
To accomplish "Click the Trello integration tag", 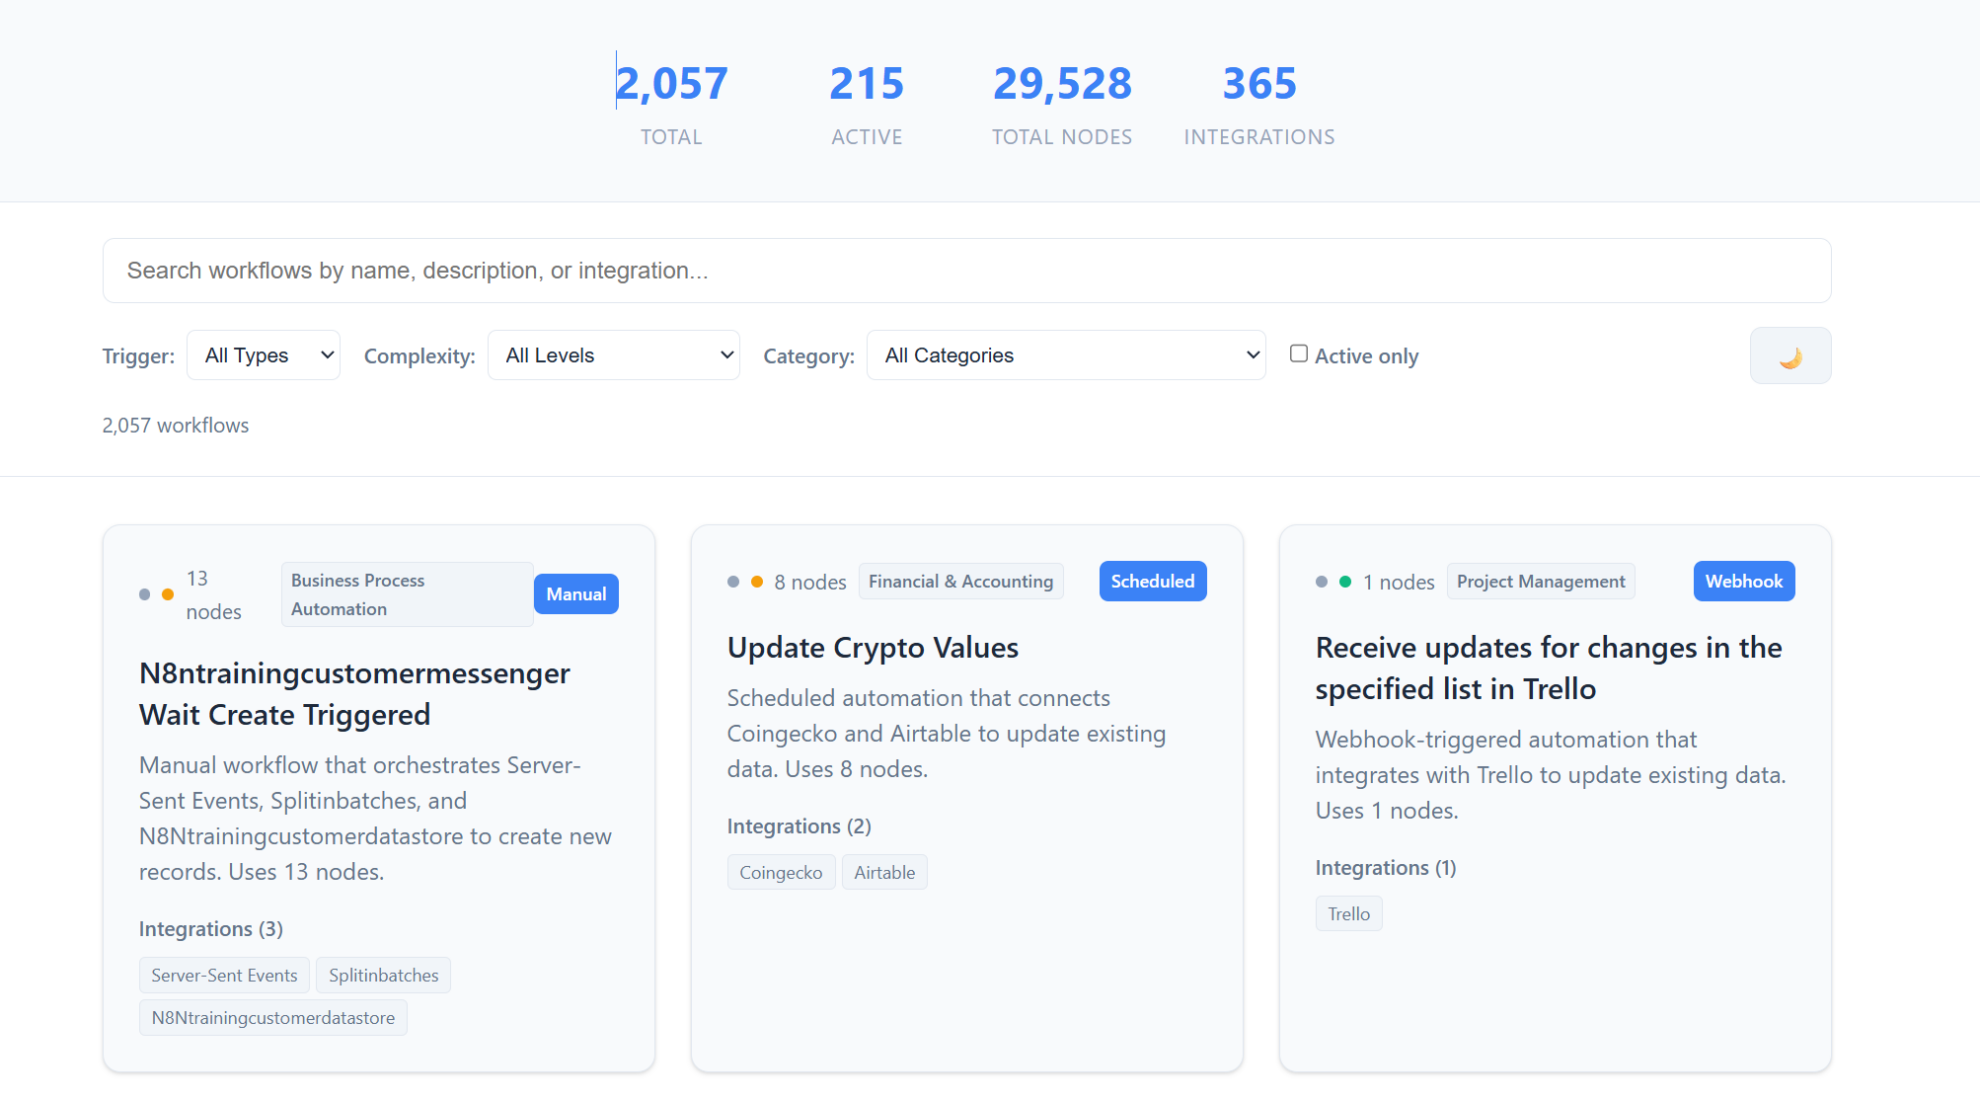I will tap(1348, 914).
